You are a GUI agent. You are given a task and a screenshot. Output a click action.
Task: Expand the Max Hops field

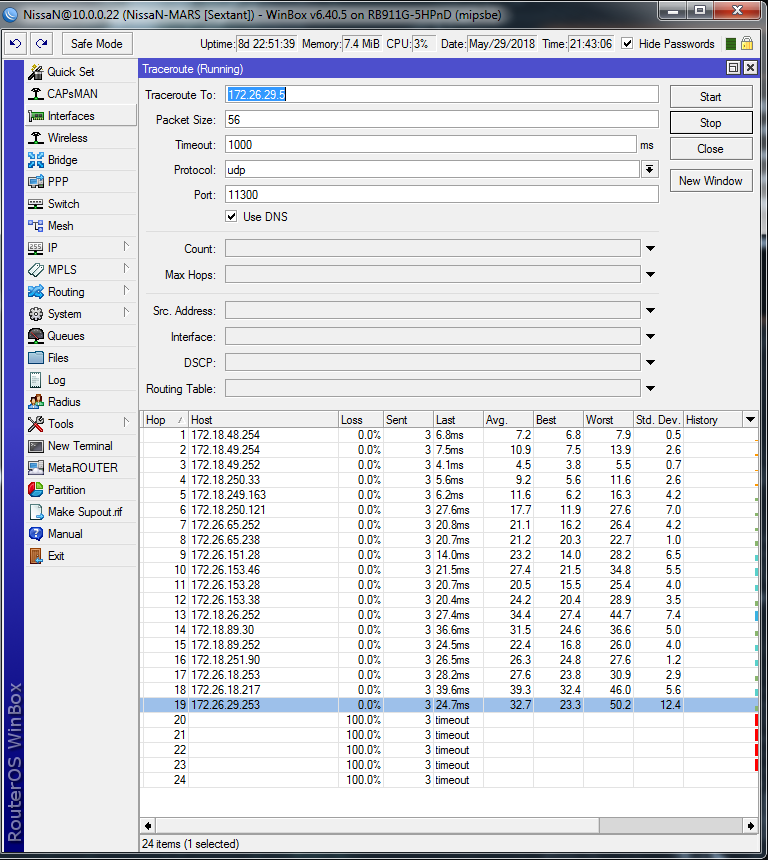650,275
